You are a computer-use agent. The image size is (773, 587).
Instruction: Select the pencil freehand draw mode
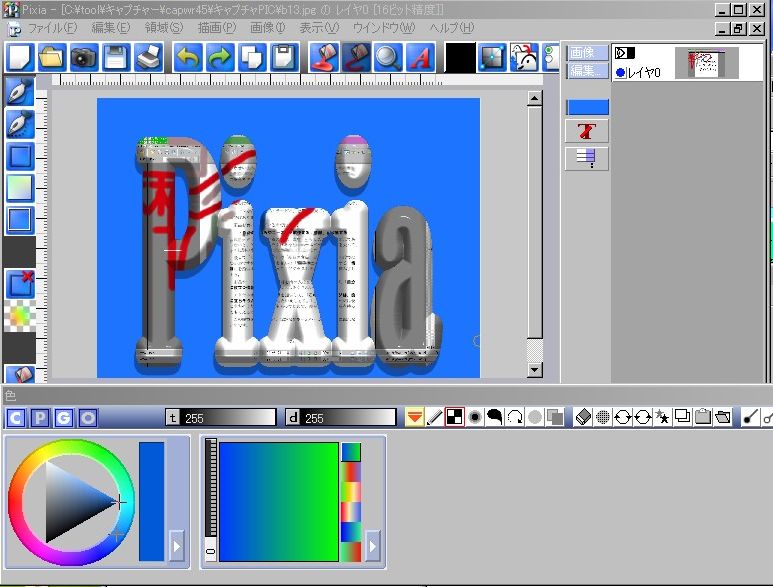(x=435, y=417)
